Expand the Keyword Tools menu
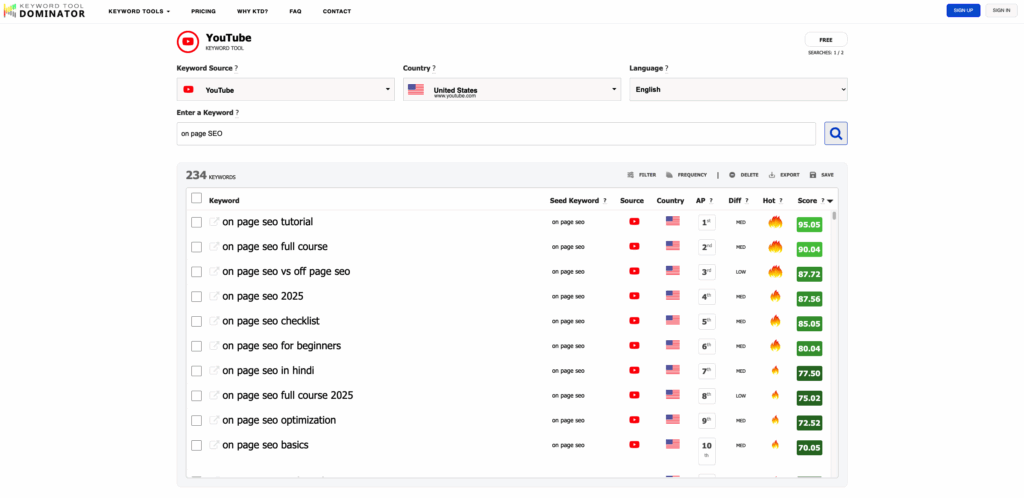 (139, 11)
